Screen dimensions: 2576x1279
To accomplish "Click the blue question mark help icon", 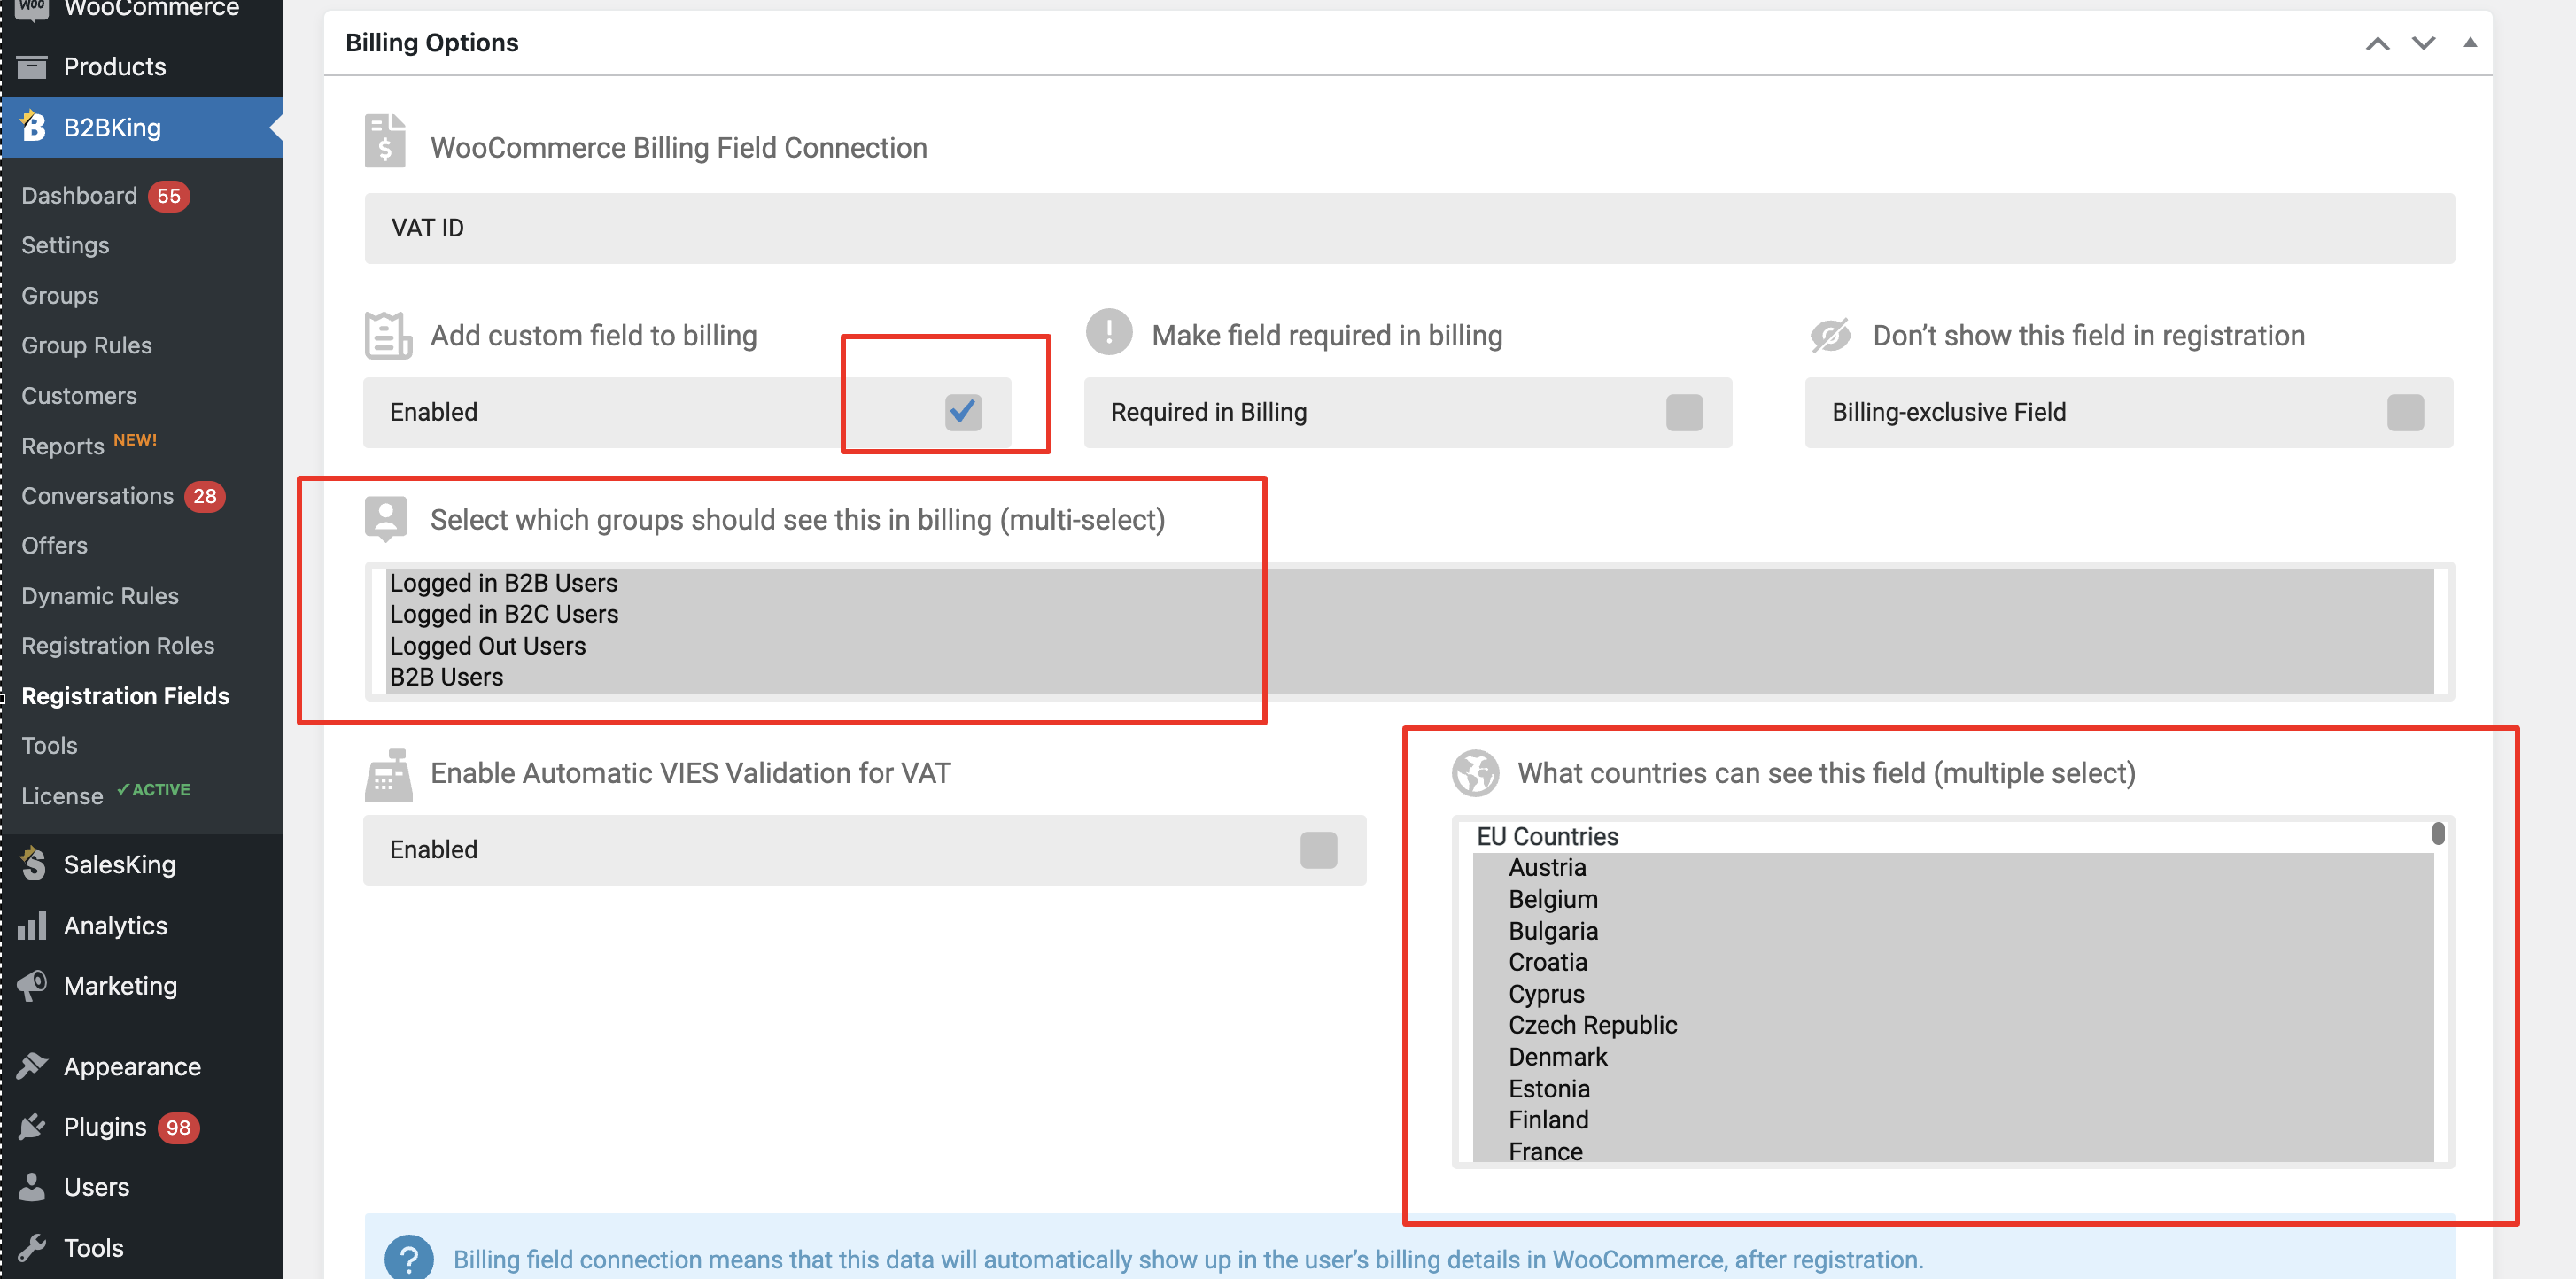I will click(x=409, y=1258).
